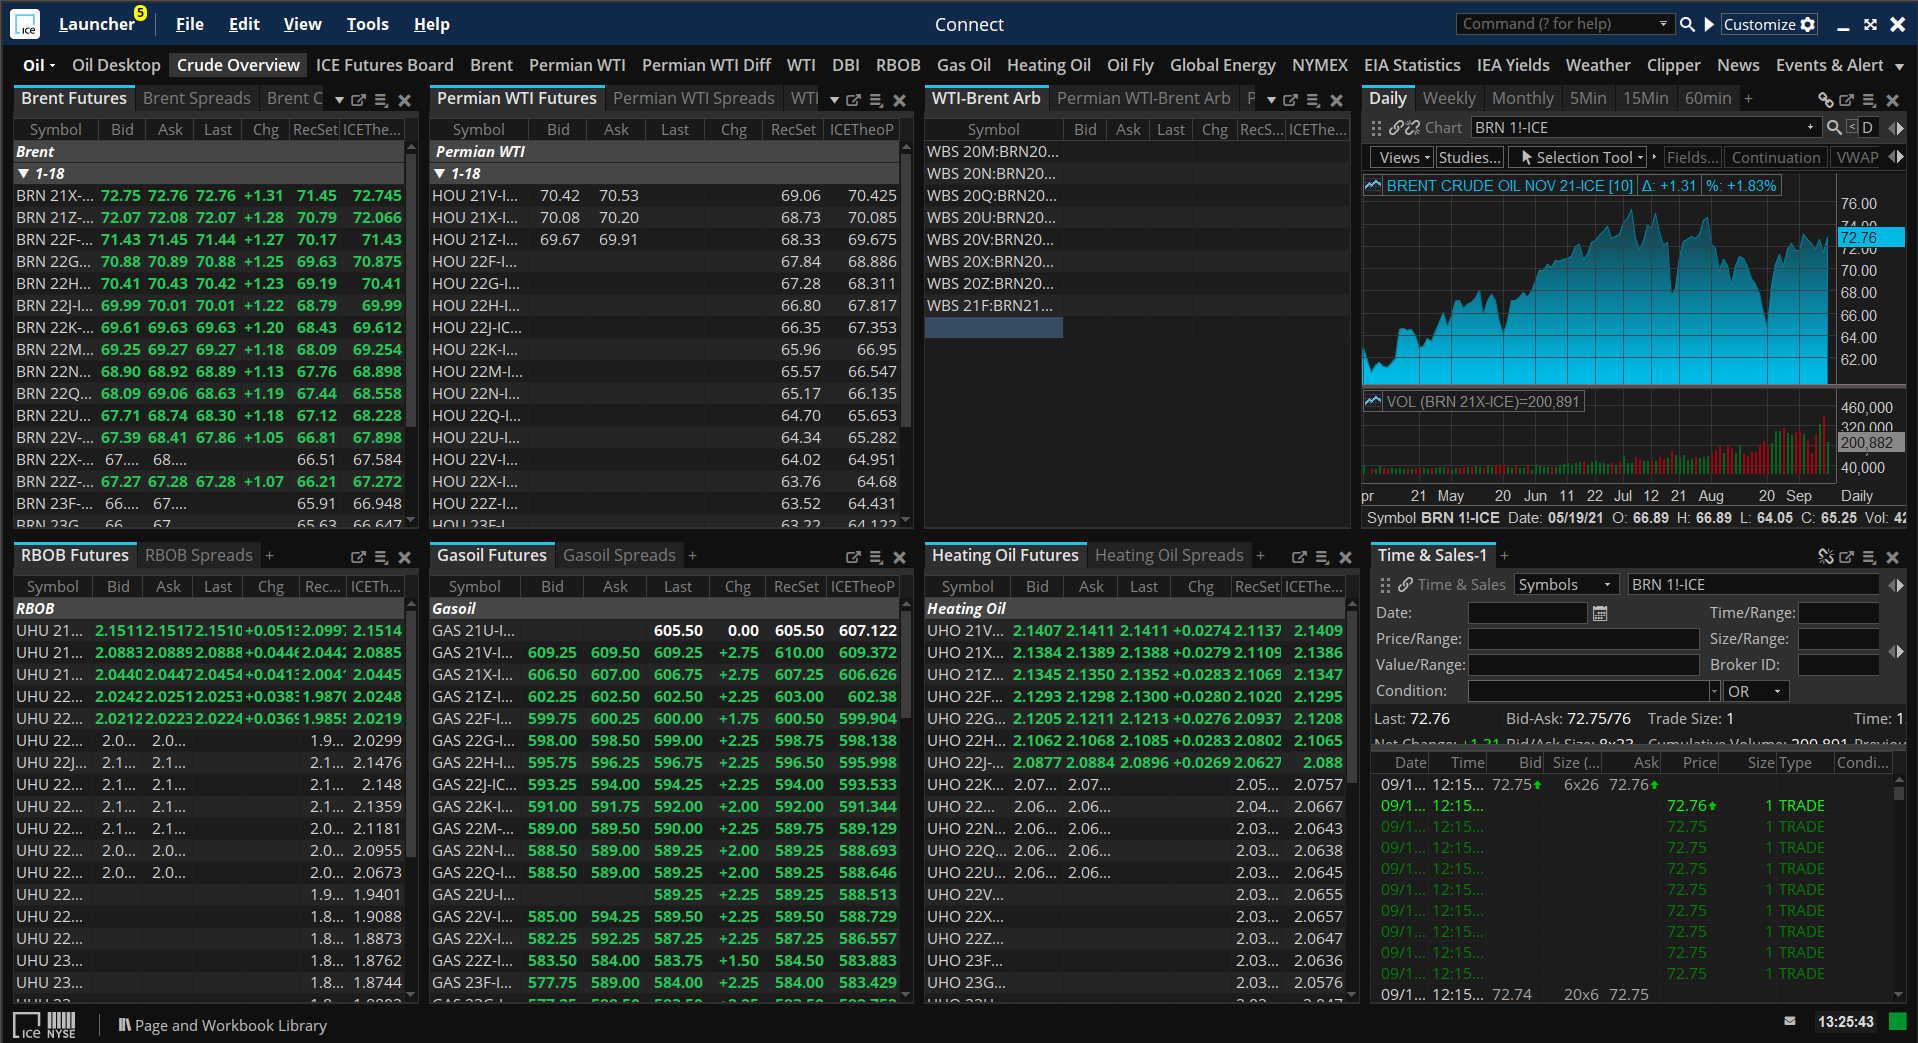Pop out the Permian WTI Futures panel
1918x1043 pixels.
[853, 100]
